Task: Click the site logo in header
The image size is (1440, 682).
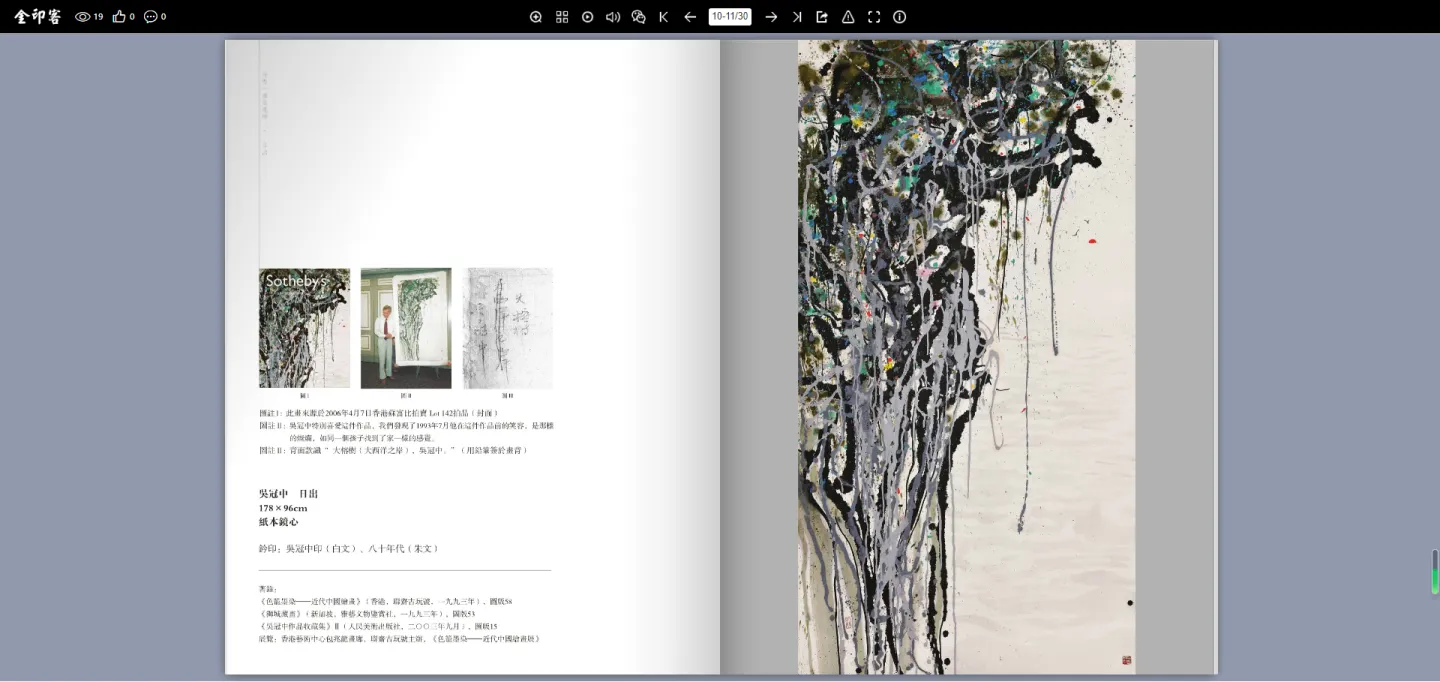Action: tap(38, 16)
